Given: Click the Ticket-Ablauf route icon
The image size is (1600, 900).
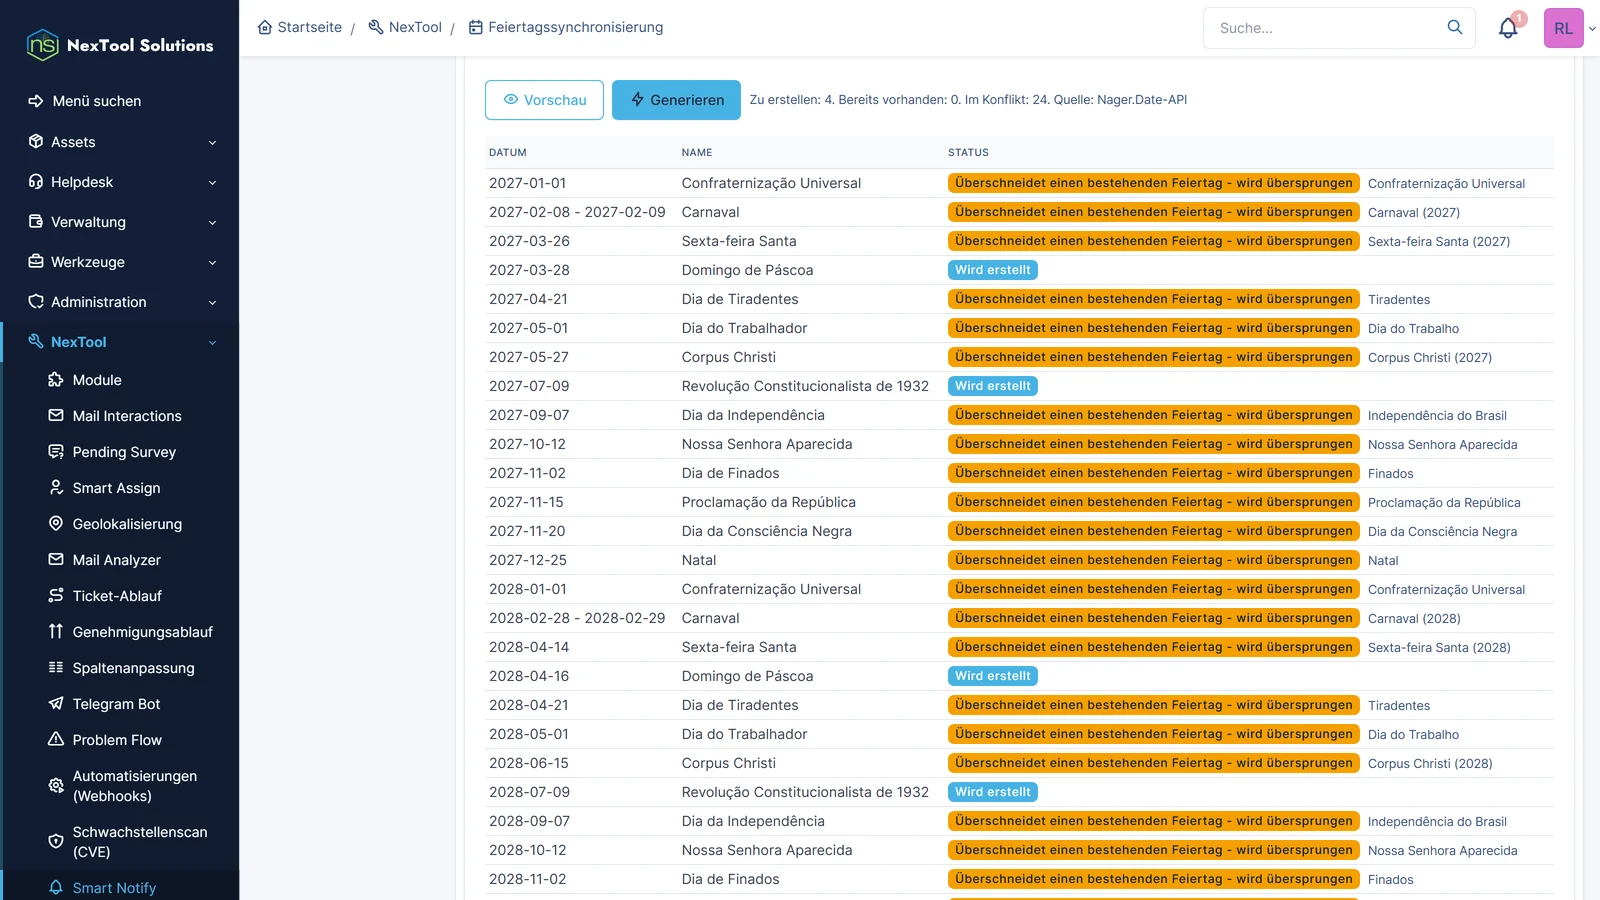Looking at the screenshot, I should [x=56, y=596].
